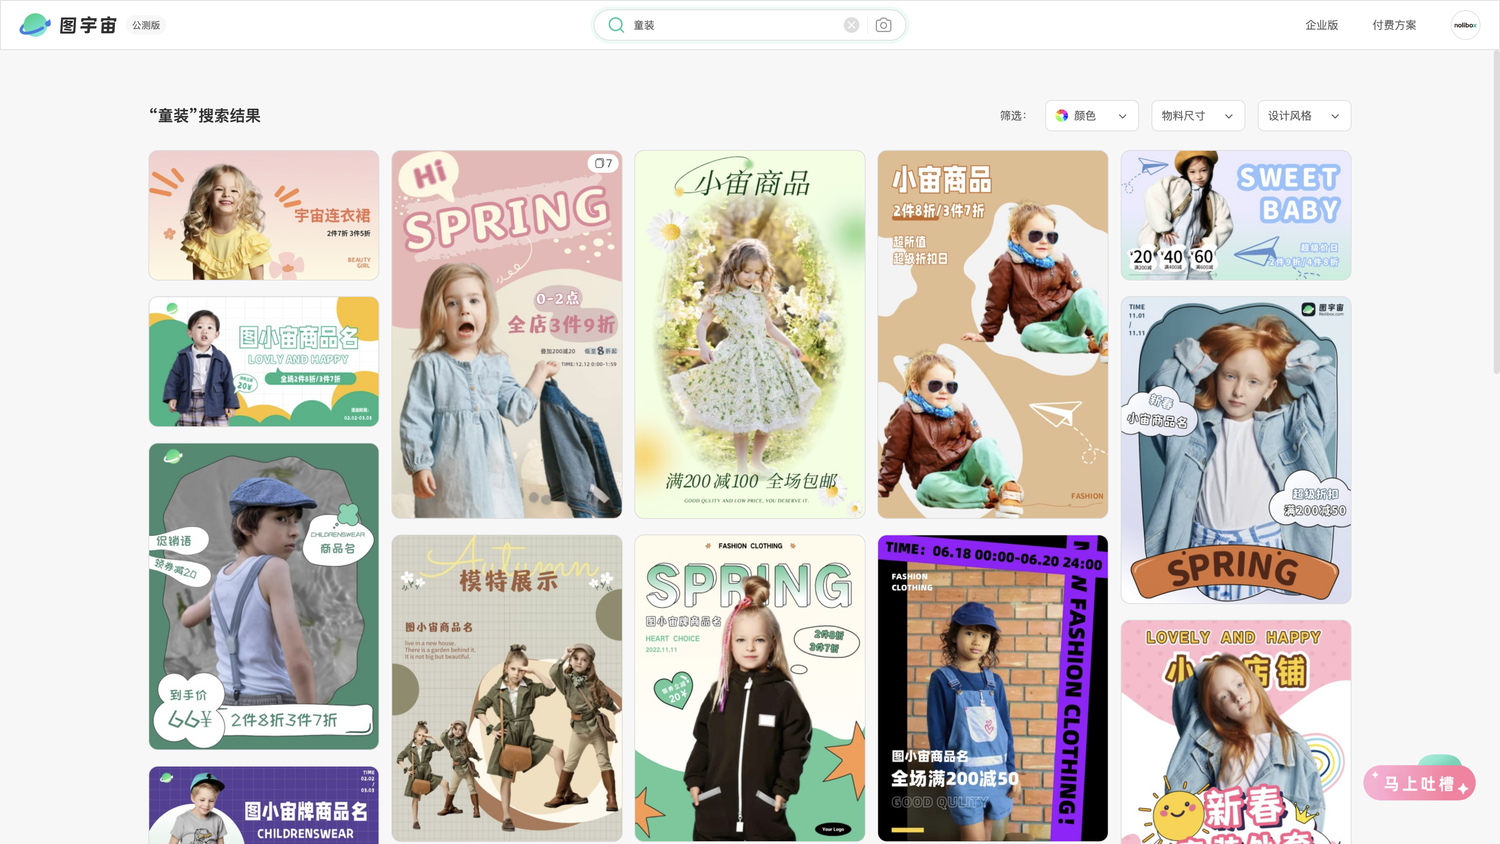Screen dimensions: 1500x844
Task: Click the page vertical scrollbar
Action: pos(1496,212)
